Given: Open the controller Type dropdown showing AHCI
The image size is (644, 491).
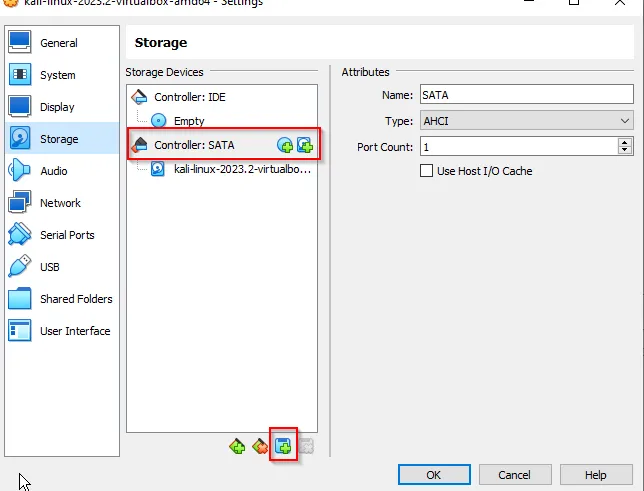Looking at the screenshot, I should click(x=527, y=121).
